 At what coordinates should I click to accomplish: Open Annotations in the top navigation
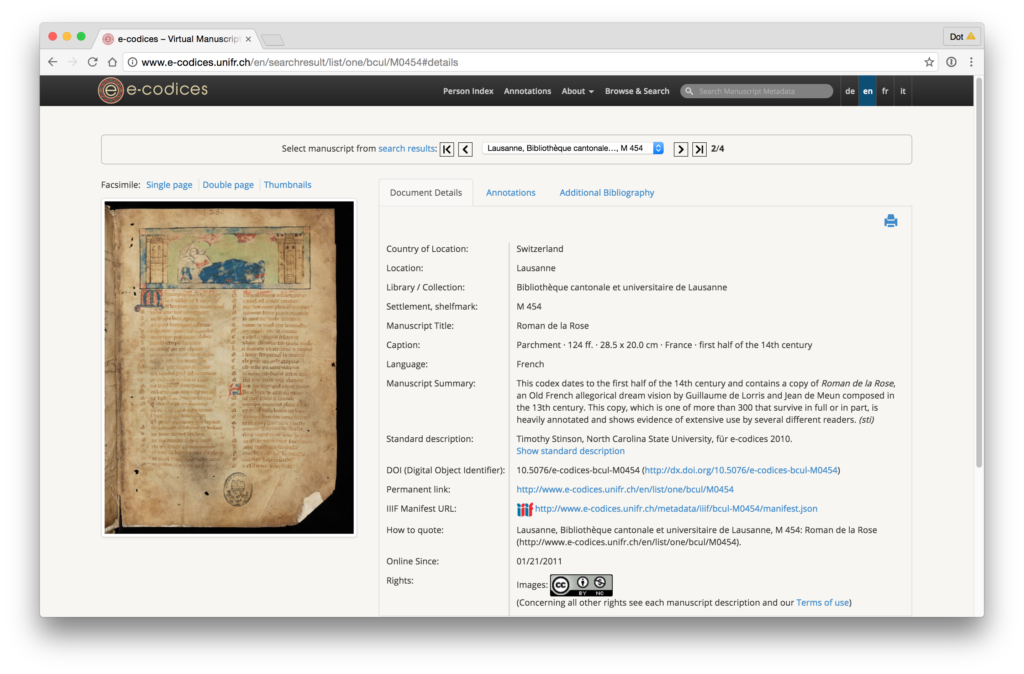(x=527, y=91)
